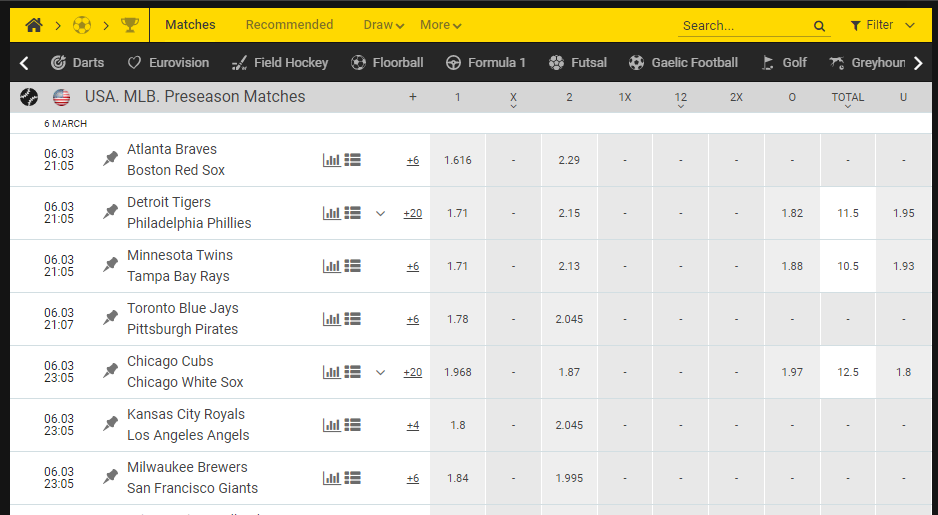Open list view icon for Chicago Cubs match
This screenshot has width=938, height=515.
352,371
